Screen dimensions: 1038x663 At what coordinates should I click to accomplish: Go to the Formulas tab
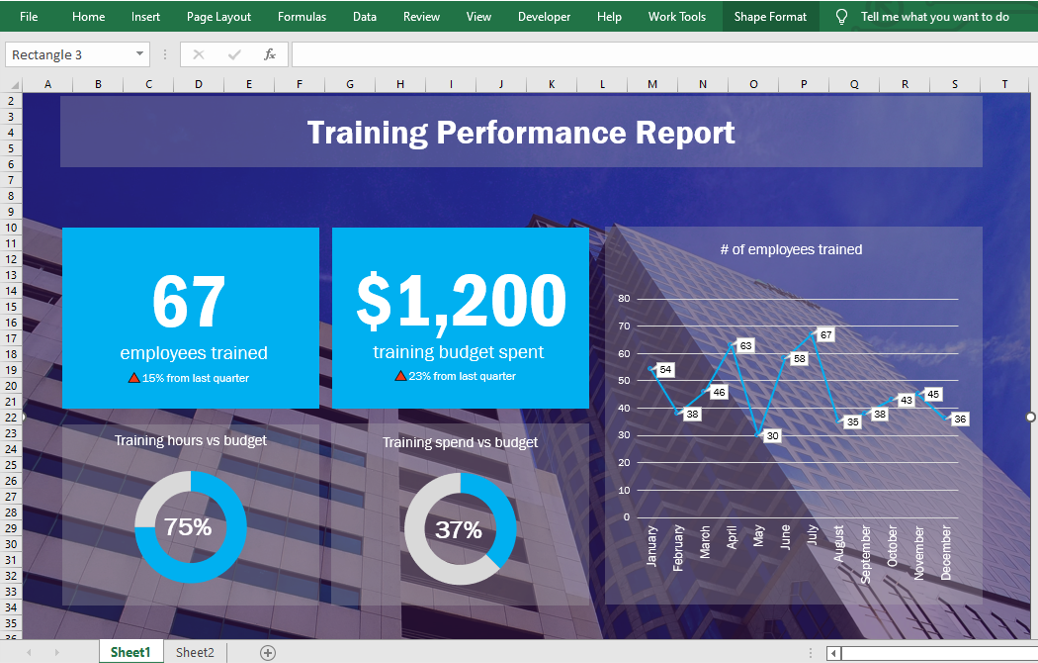pyautogui.click(x=302, y=17)
